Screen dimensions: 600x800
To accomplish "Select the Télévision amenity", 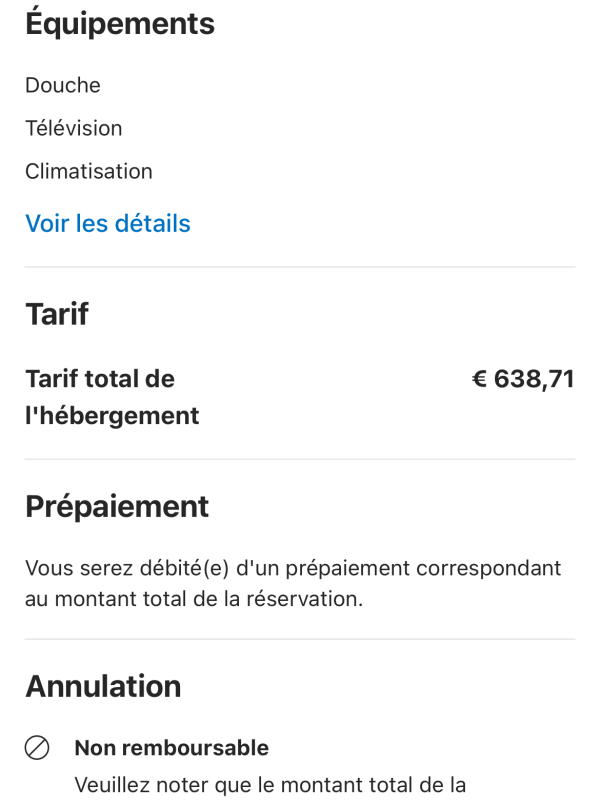I will tap(74, 128).
